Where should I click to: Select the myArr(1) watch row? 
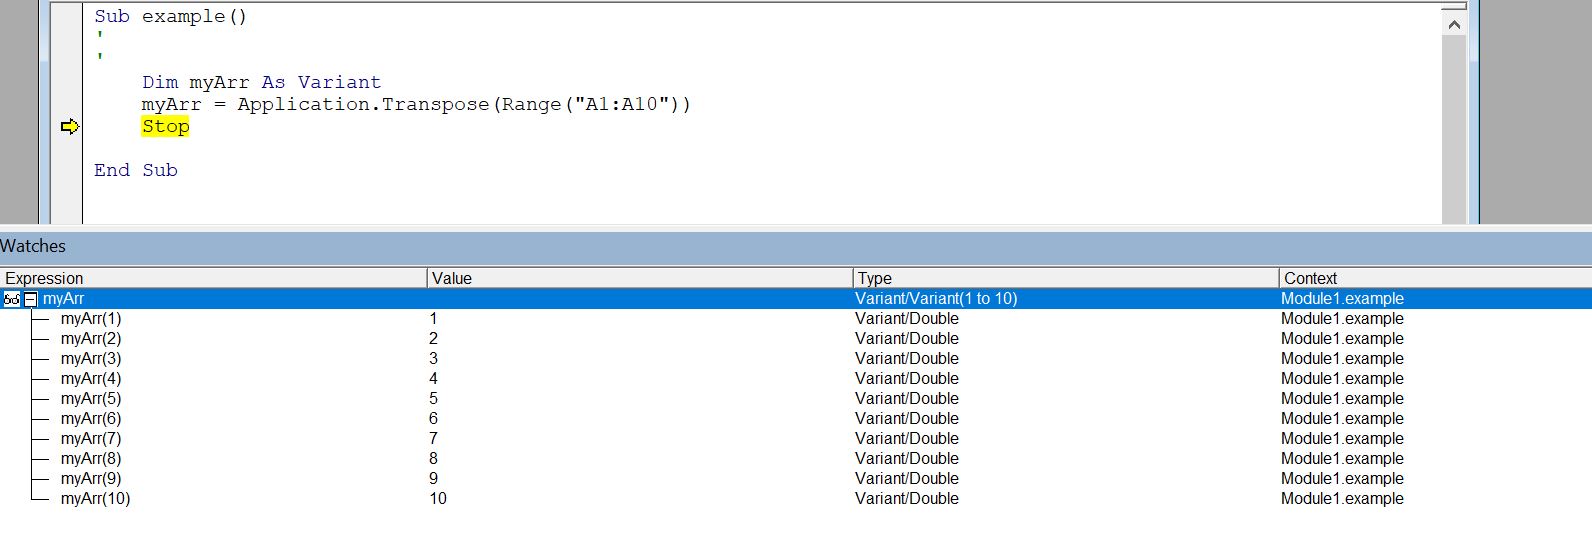tap(91, 319)
